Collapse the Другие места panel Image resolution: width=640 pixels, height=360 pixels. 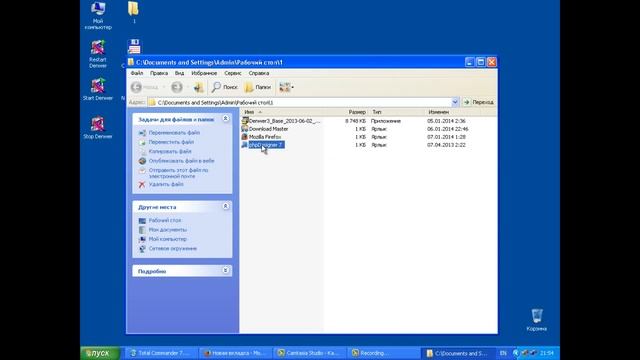click(x=225, y=207)
